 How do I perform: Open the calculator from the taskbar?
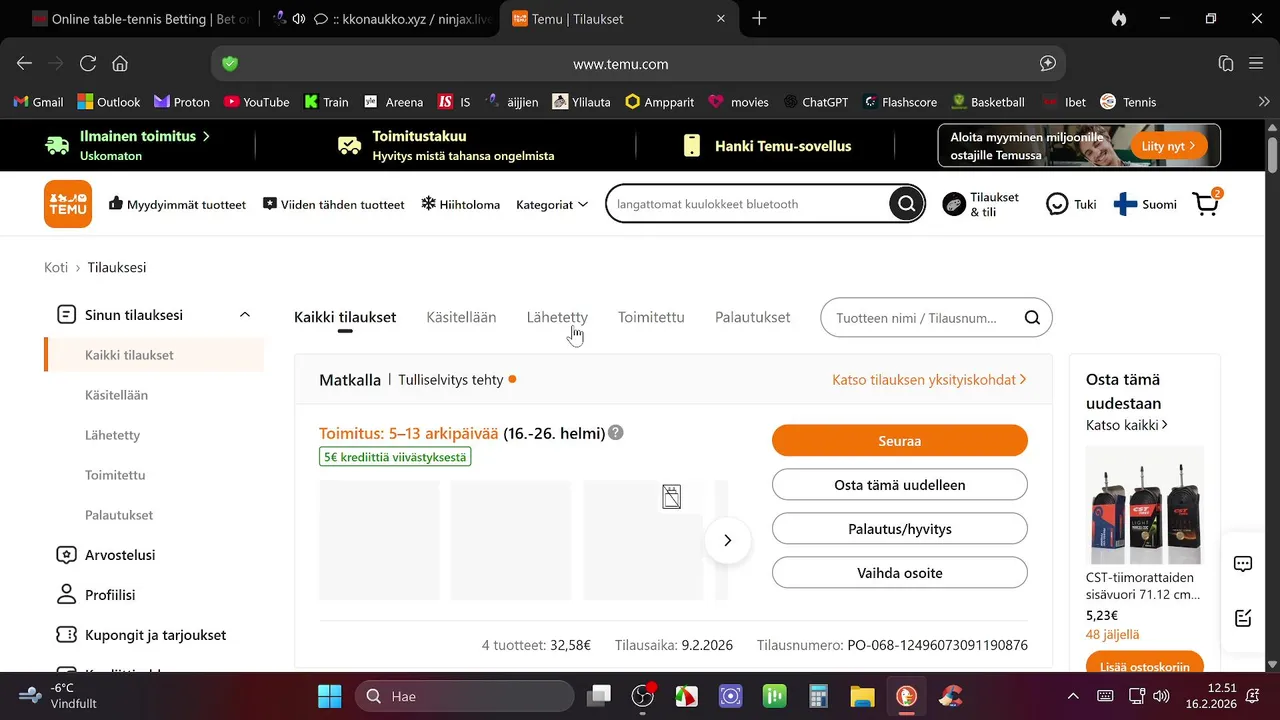coord(818,696)
